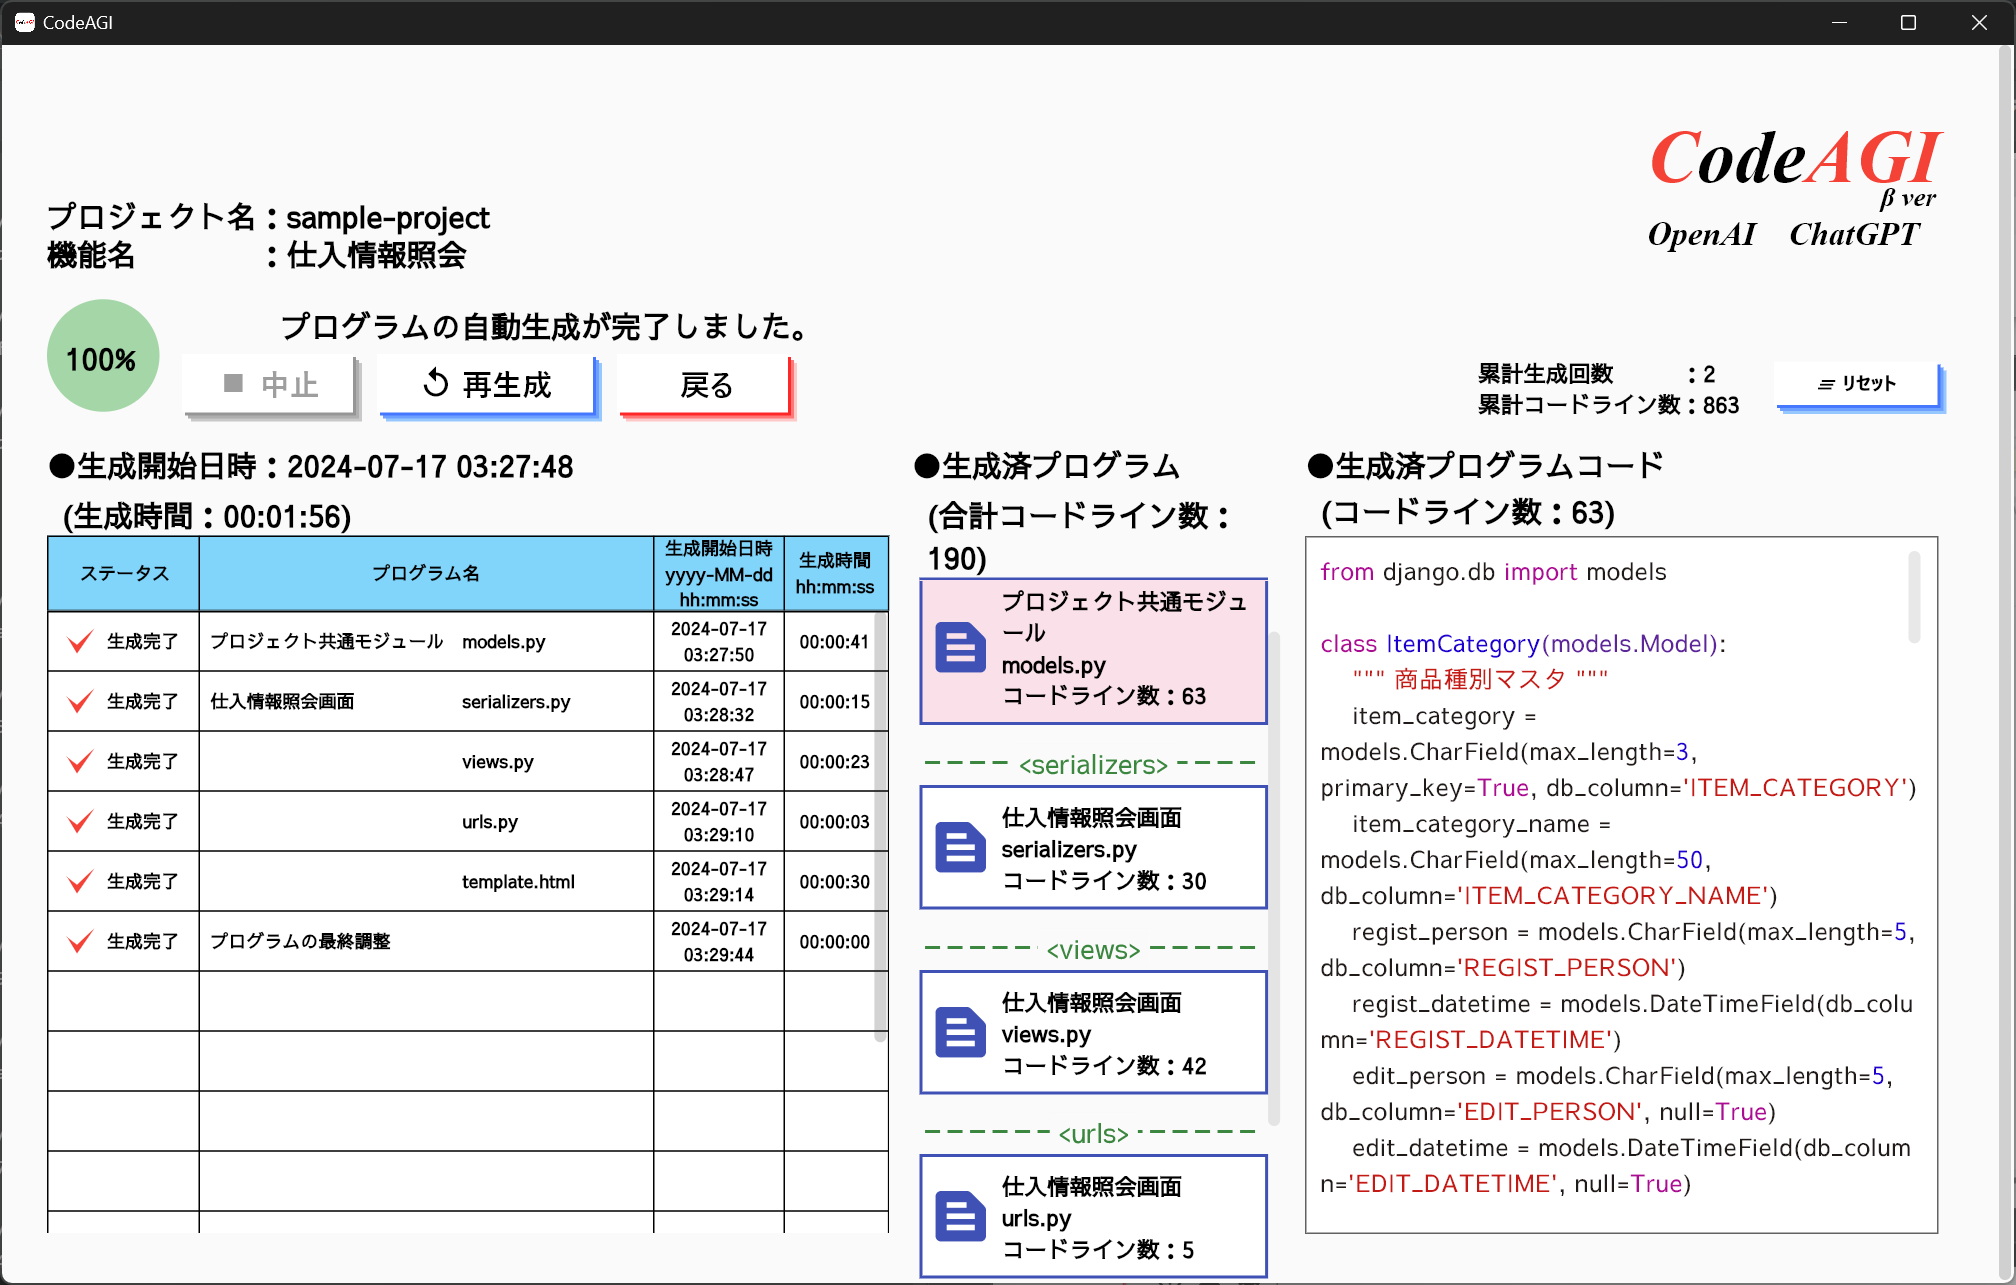Click the status table scrollbar

(880, 825)
